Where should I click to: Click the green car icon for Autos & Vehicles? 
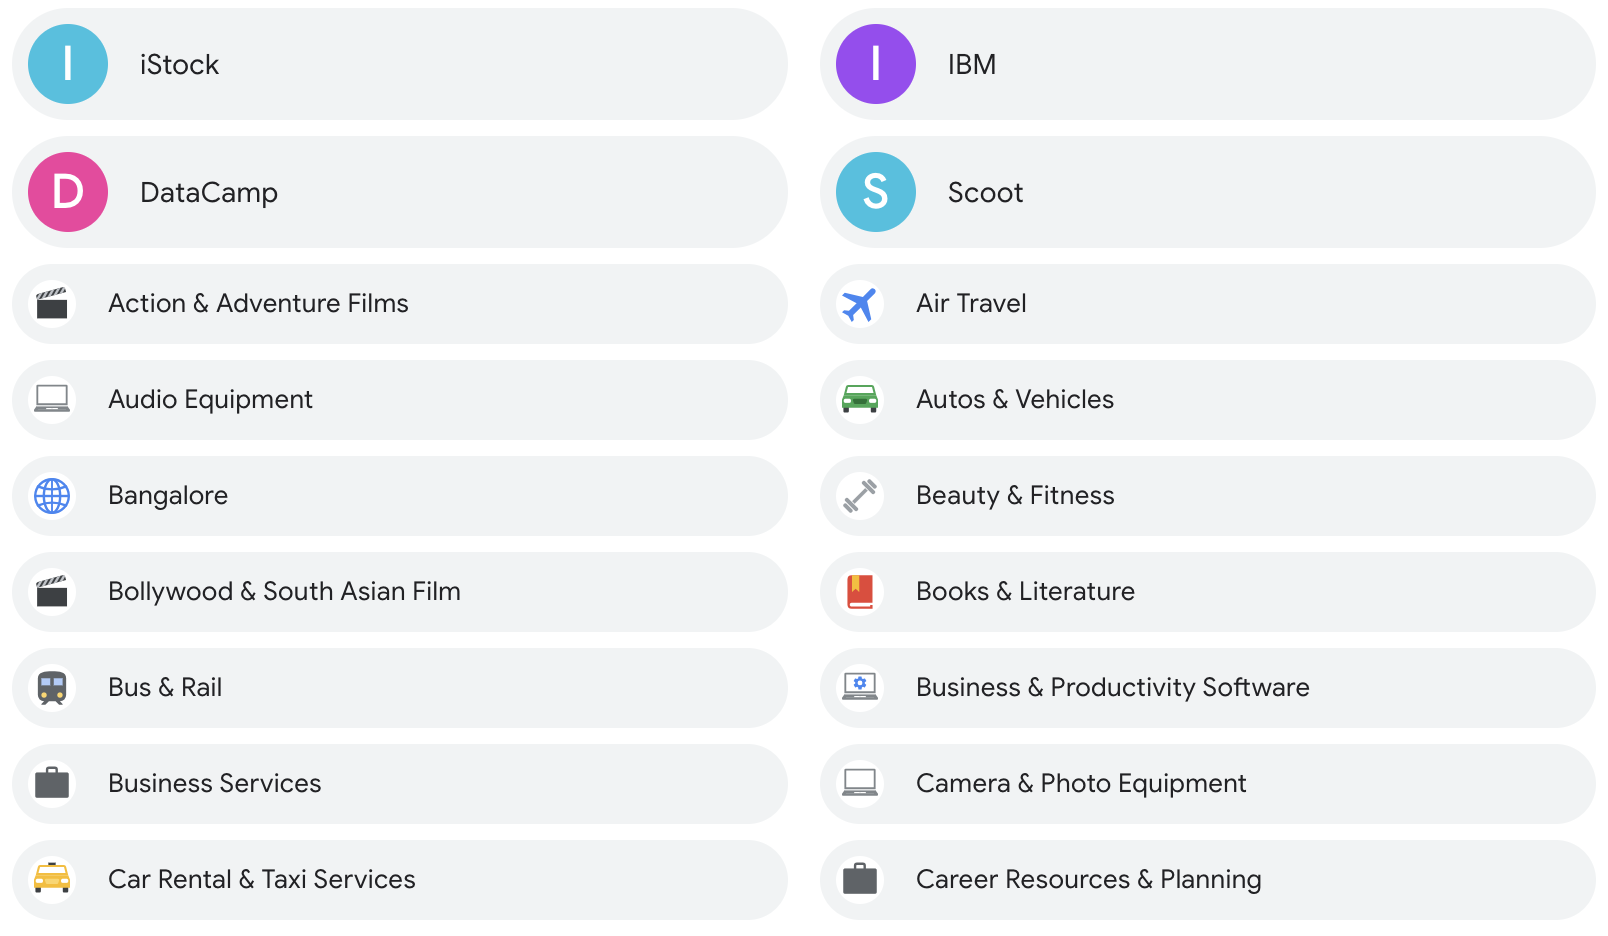(860, 399)
